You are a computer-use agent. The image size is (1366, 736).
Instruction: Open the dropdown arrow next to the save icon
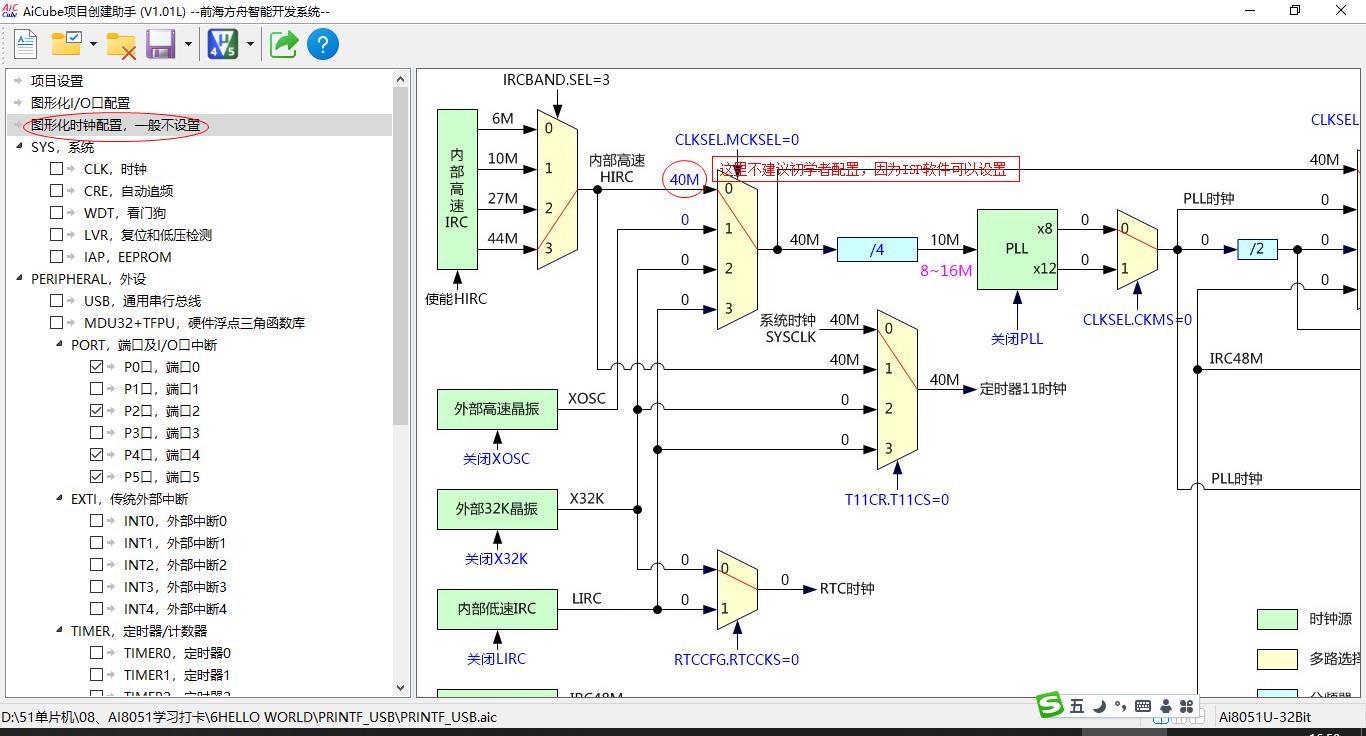(x=188, y=45)
